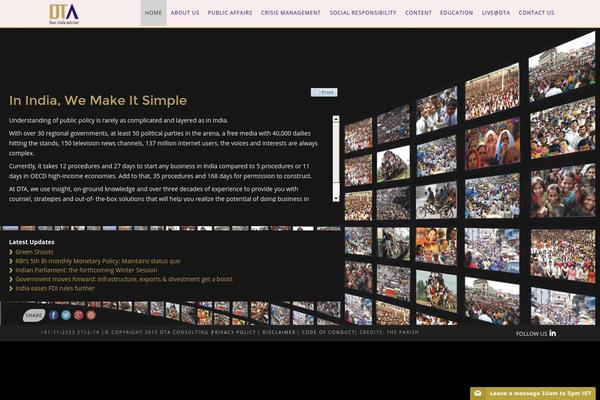Go to the Home menu item
The height and width of the screenshot is (400, 600).
pos(153,13)
